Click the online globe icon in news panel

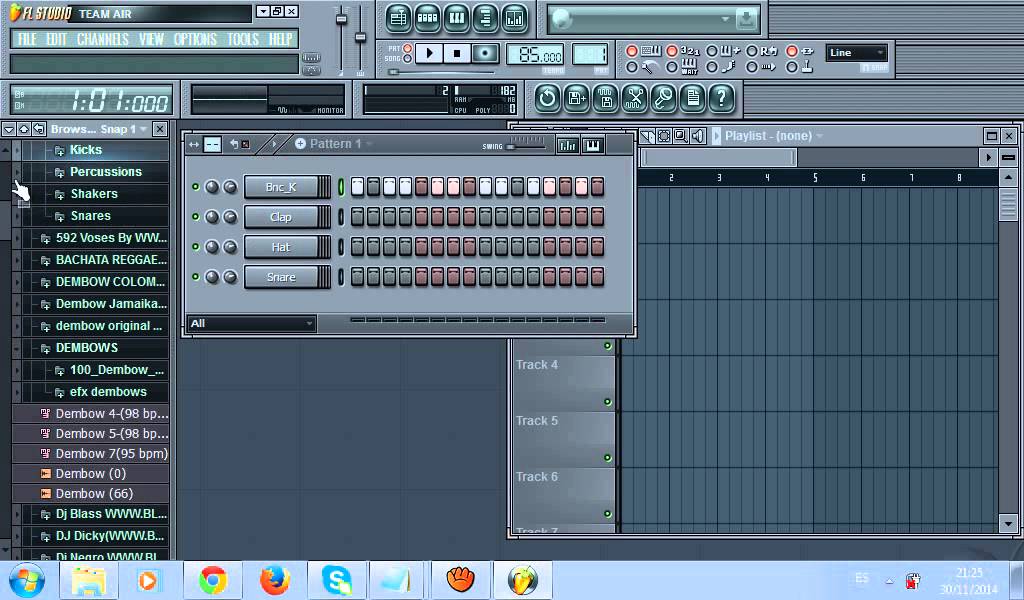(x=561, y=20)
